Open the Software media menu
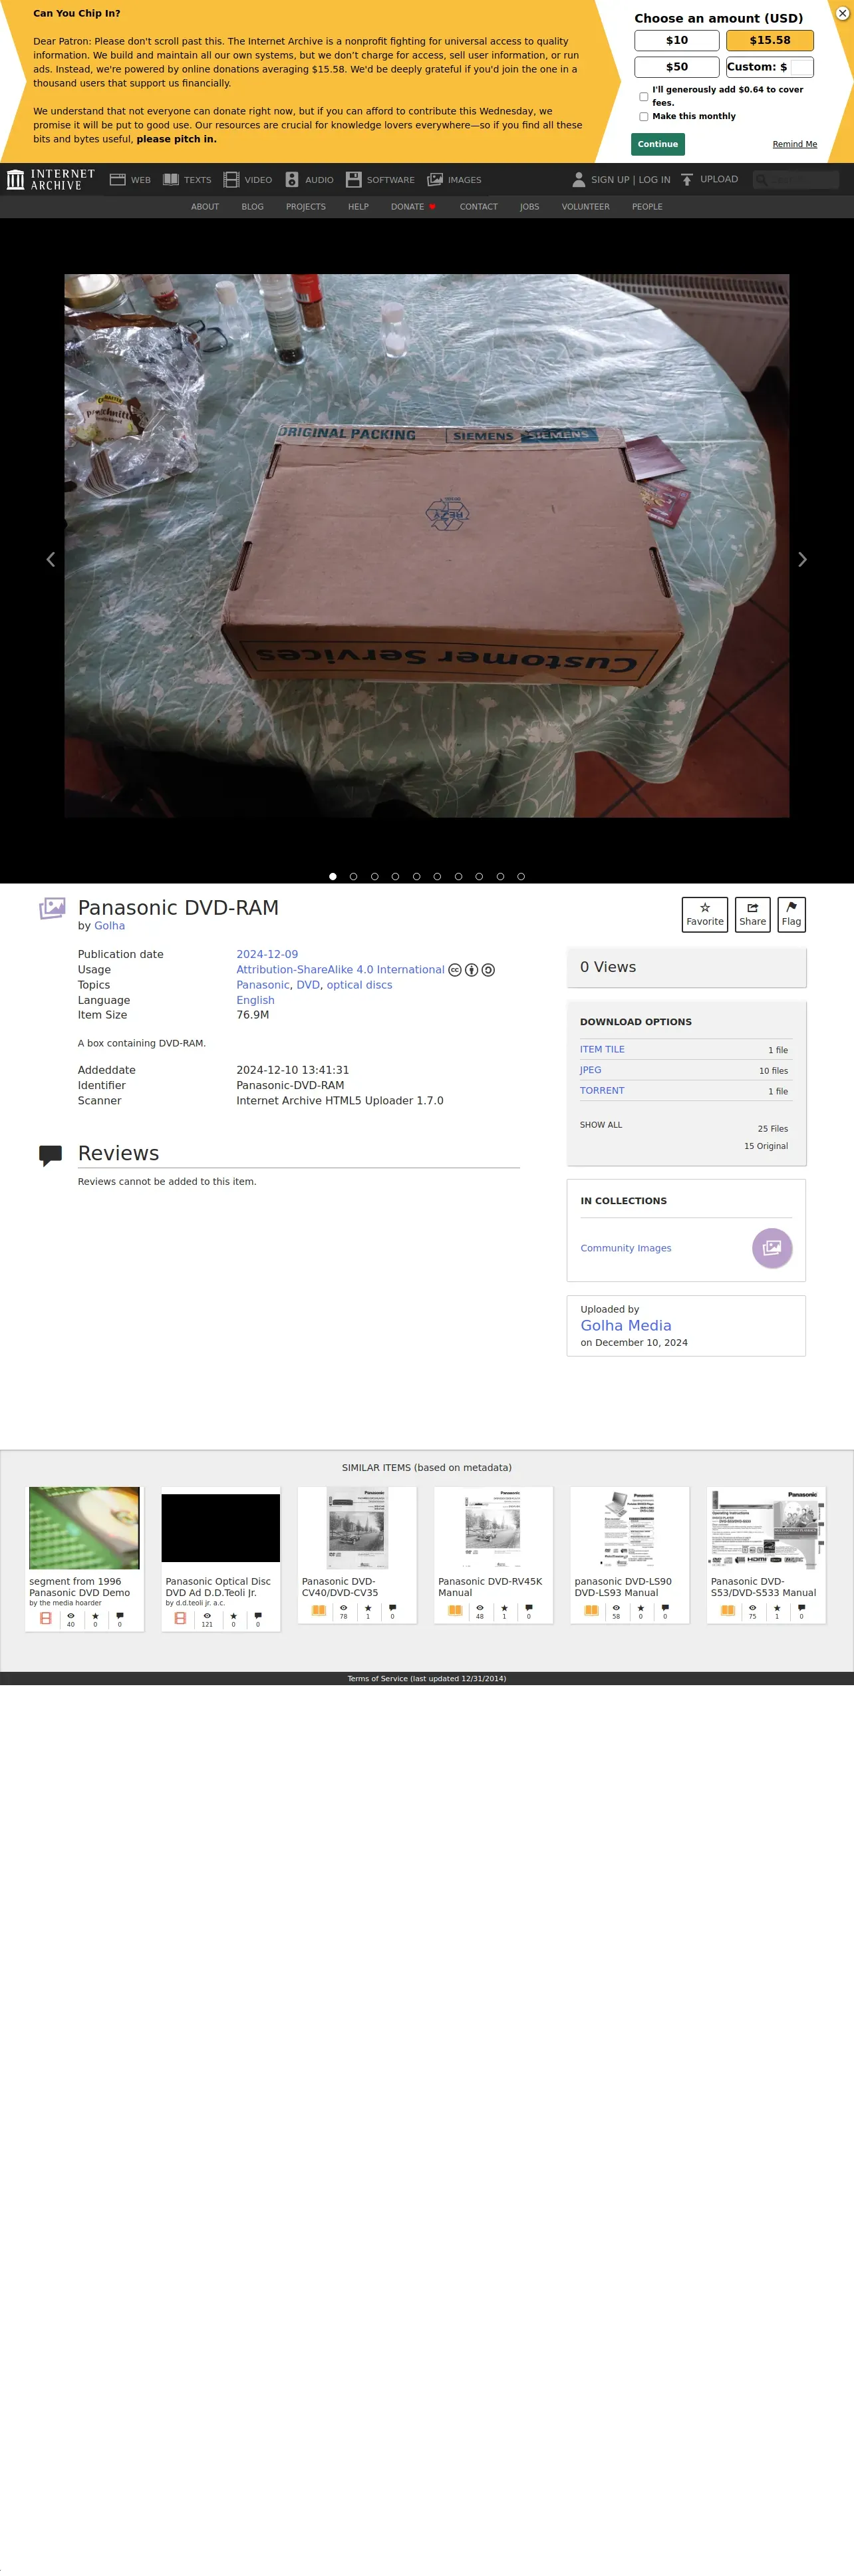 pyautogui.click(x=380, y=180)
